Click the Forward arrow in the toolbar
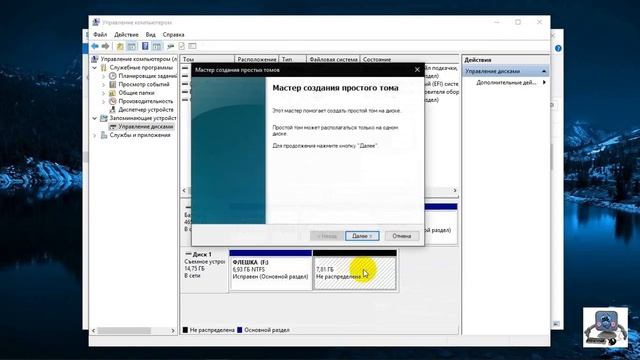640x360 pixels. 106,46
